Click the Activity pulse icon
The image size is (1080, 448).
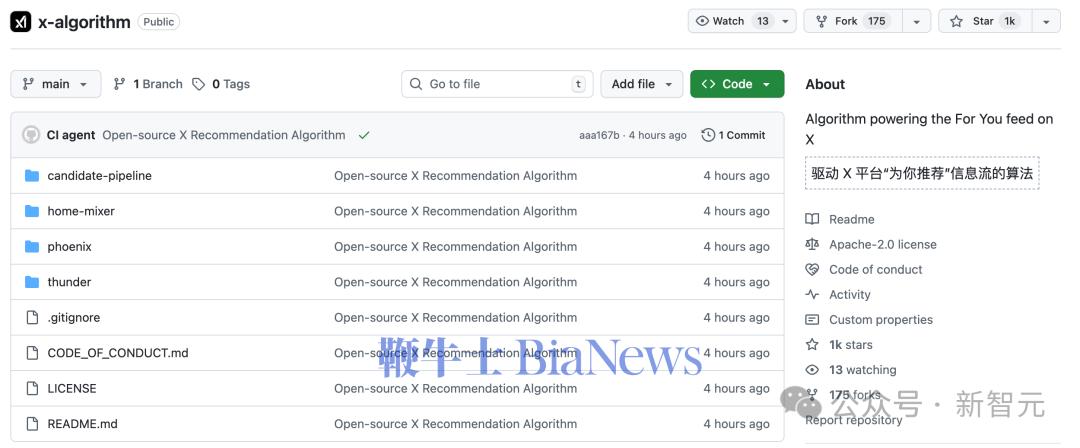point(812,294)
